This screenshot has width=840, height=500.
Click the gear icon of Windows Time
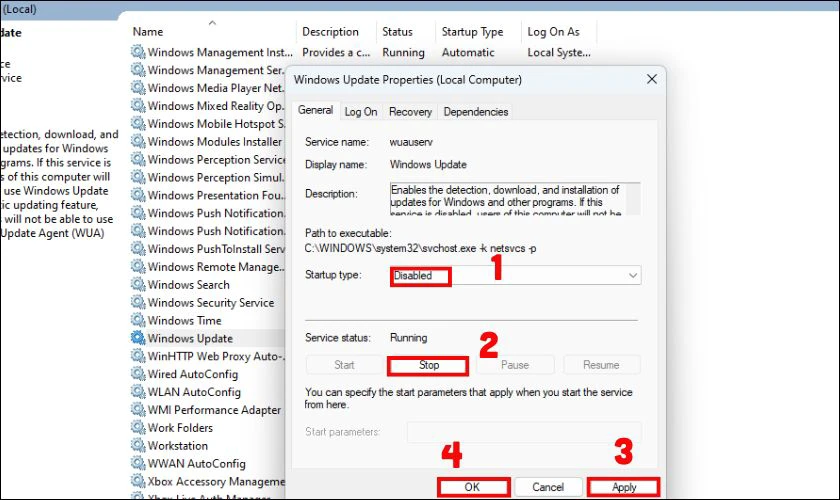tap(138, 320)
